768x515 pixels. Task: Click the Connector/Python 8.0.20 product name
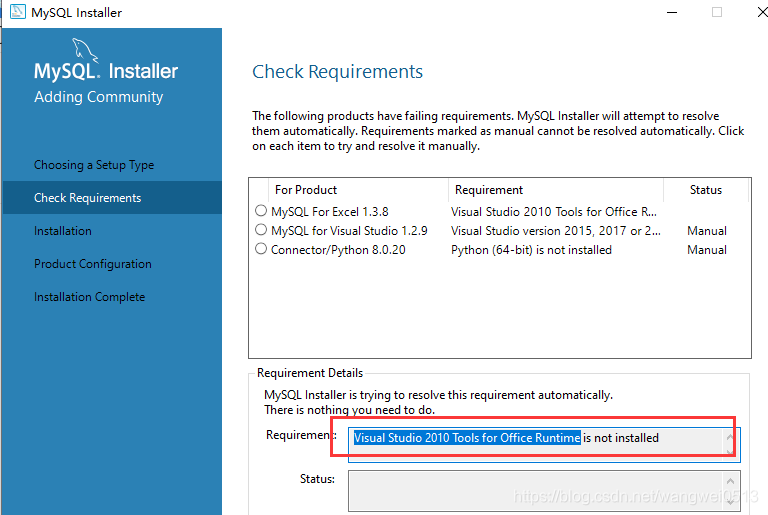point(338,250)
